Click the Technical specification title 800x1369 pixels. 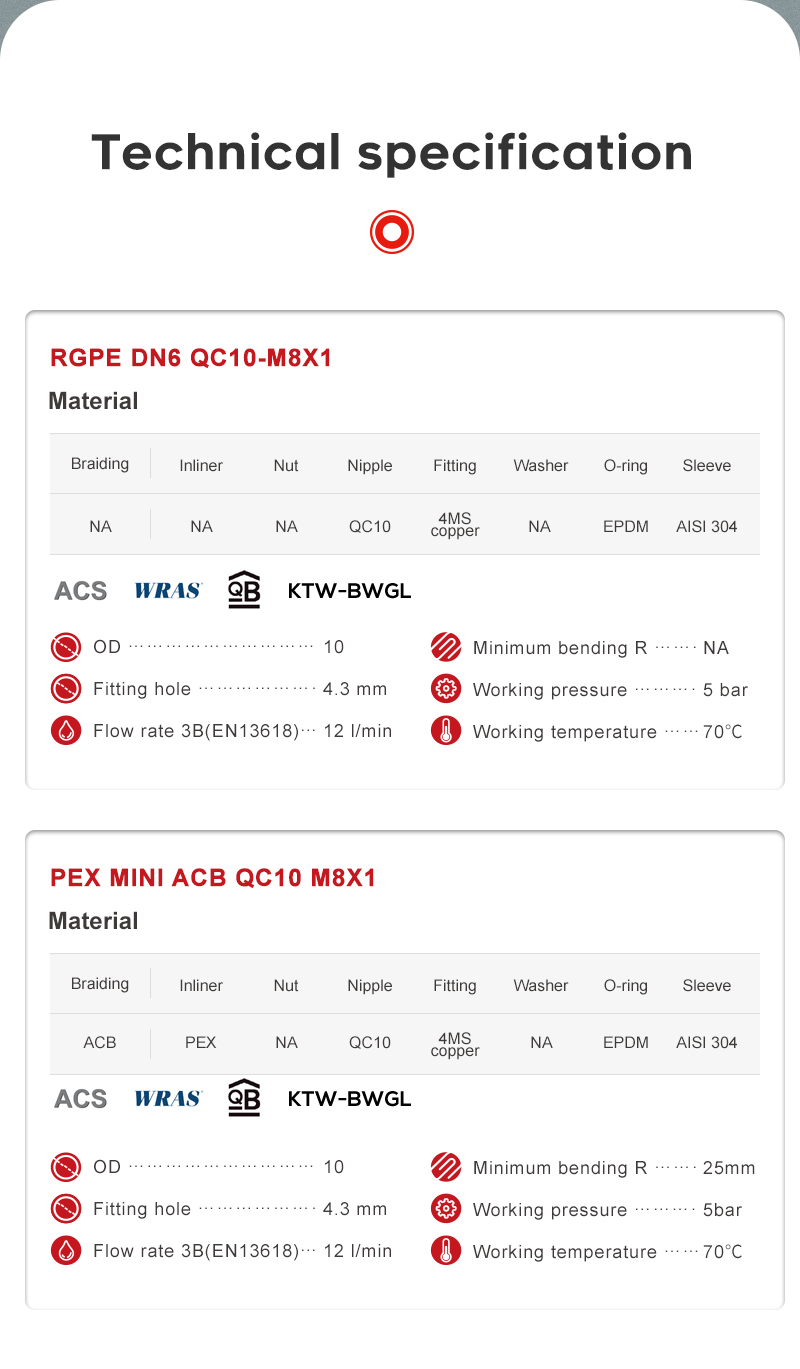pos(392,153)
